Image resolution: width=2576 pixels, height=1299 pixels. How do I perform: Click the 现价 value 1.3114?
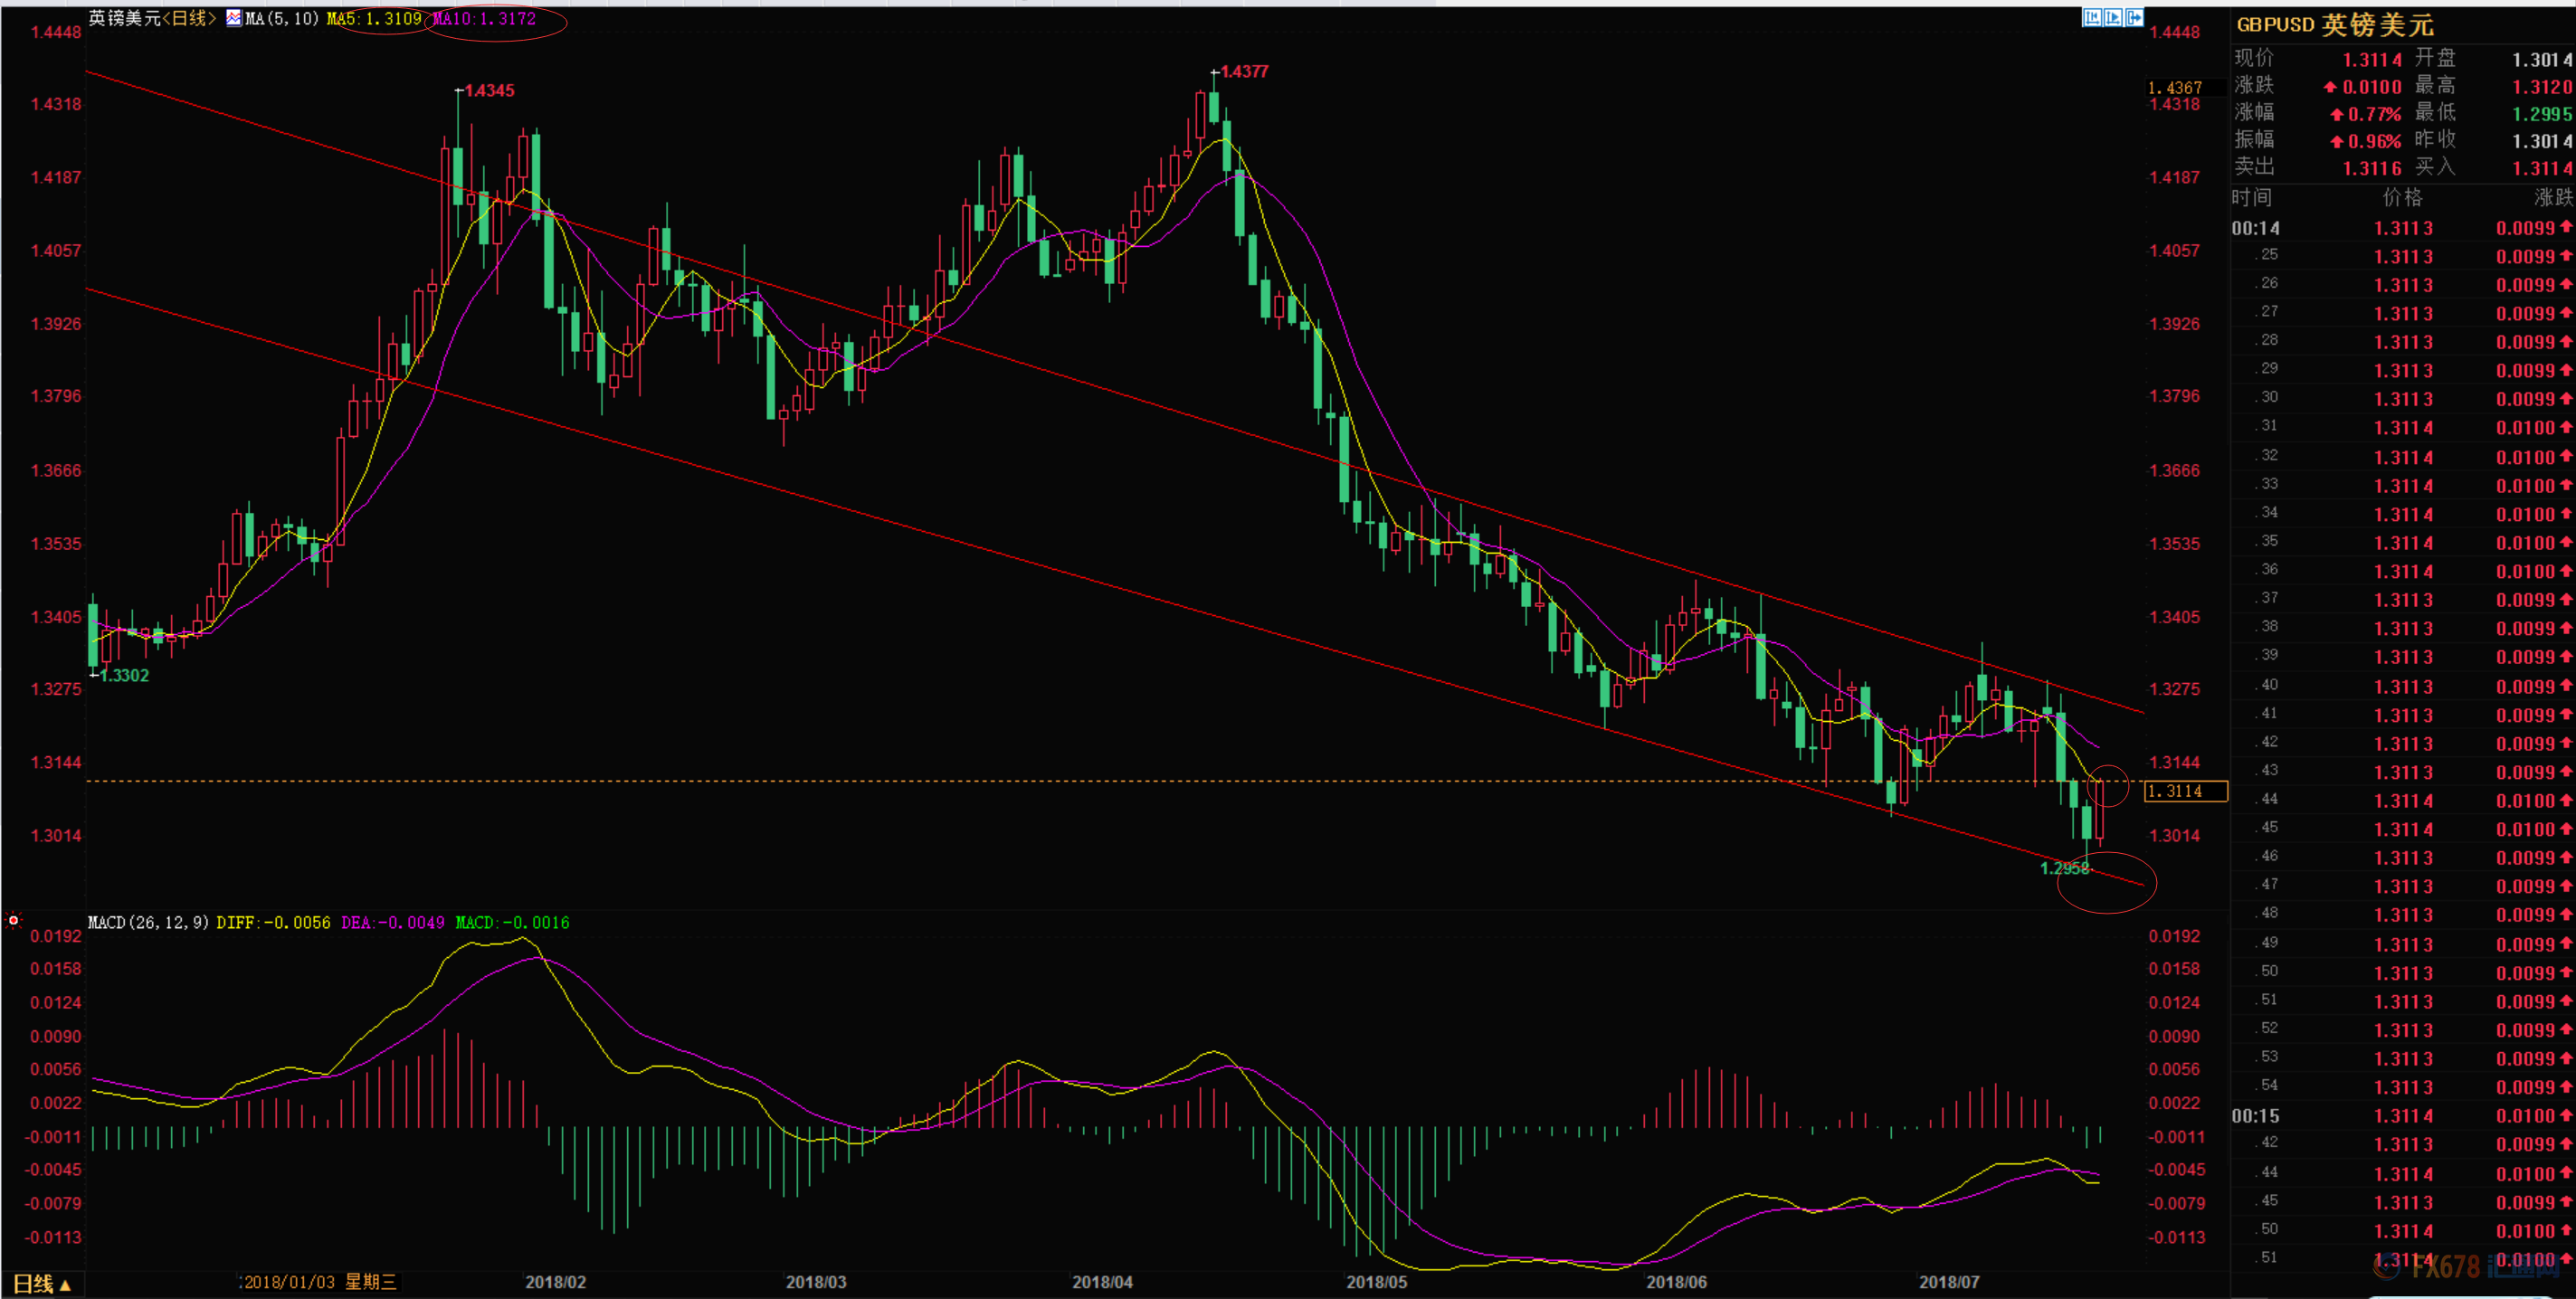[x=2372, y=60]
